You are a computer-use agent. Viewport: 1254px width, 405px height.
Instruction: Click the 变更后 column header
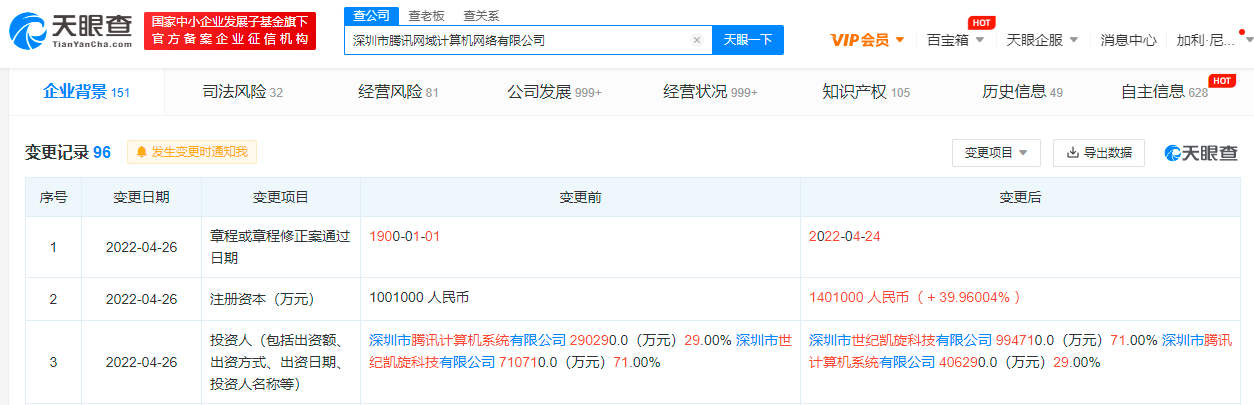coord(1020,198)
